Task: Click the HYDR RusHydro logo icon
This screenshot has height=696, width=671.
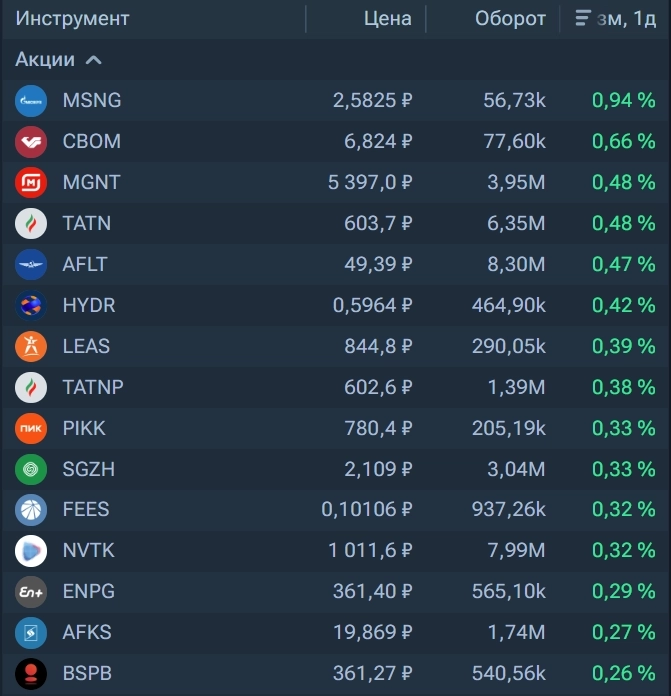Action: point(31,305)
